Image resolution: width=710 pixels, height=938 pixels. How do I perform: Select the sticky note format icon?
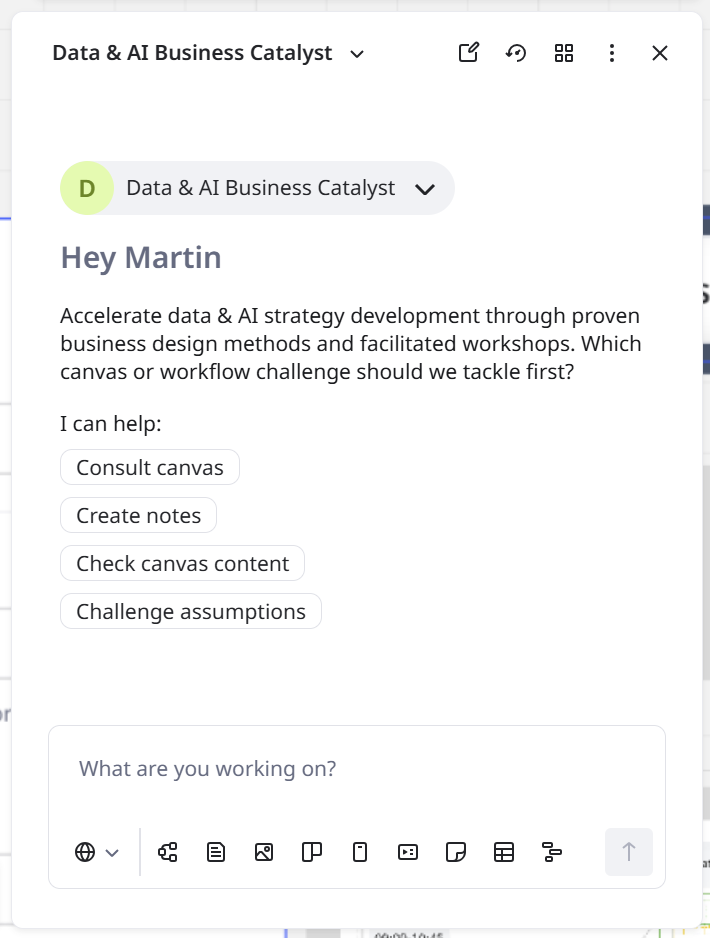(x=456, y=852)
